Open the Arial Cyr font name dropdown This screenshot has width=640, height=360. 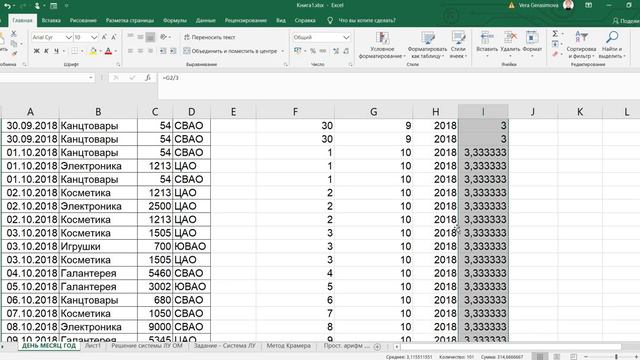coord(69,37)
